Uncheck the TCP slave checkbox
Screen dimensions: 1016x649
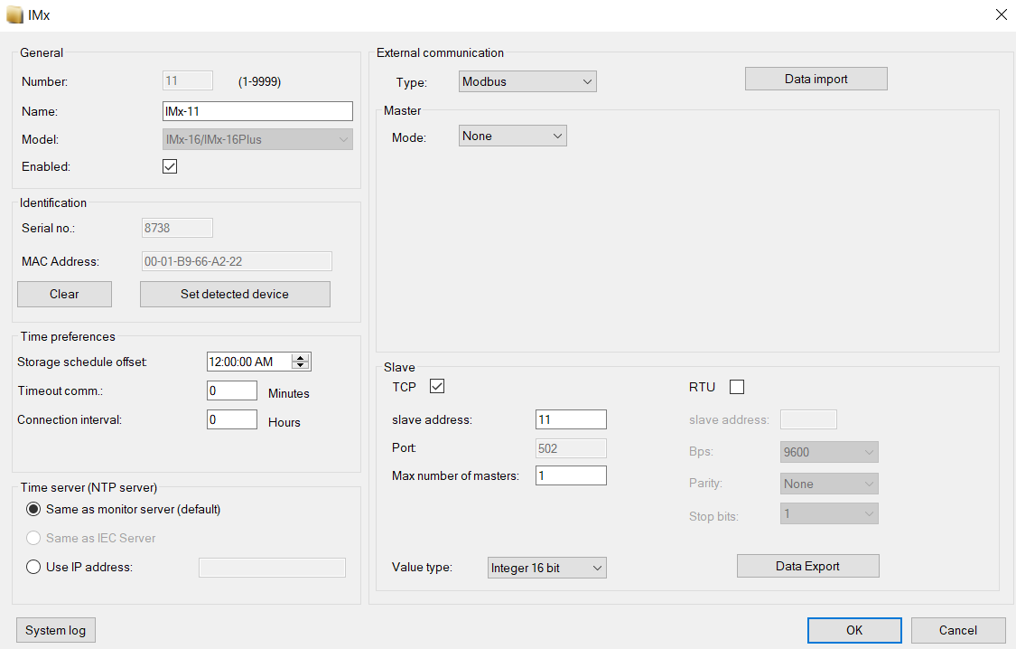tap(437, 387)
